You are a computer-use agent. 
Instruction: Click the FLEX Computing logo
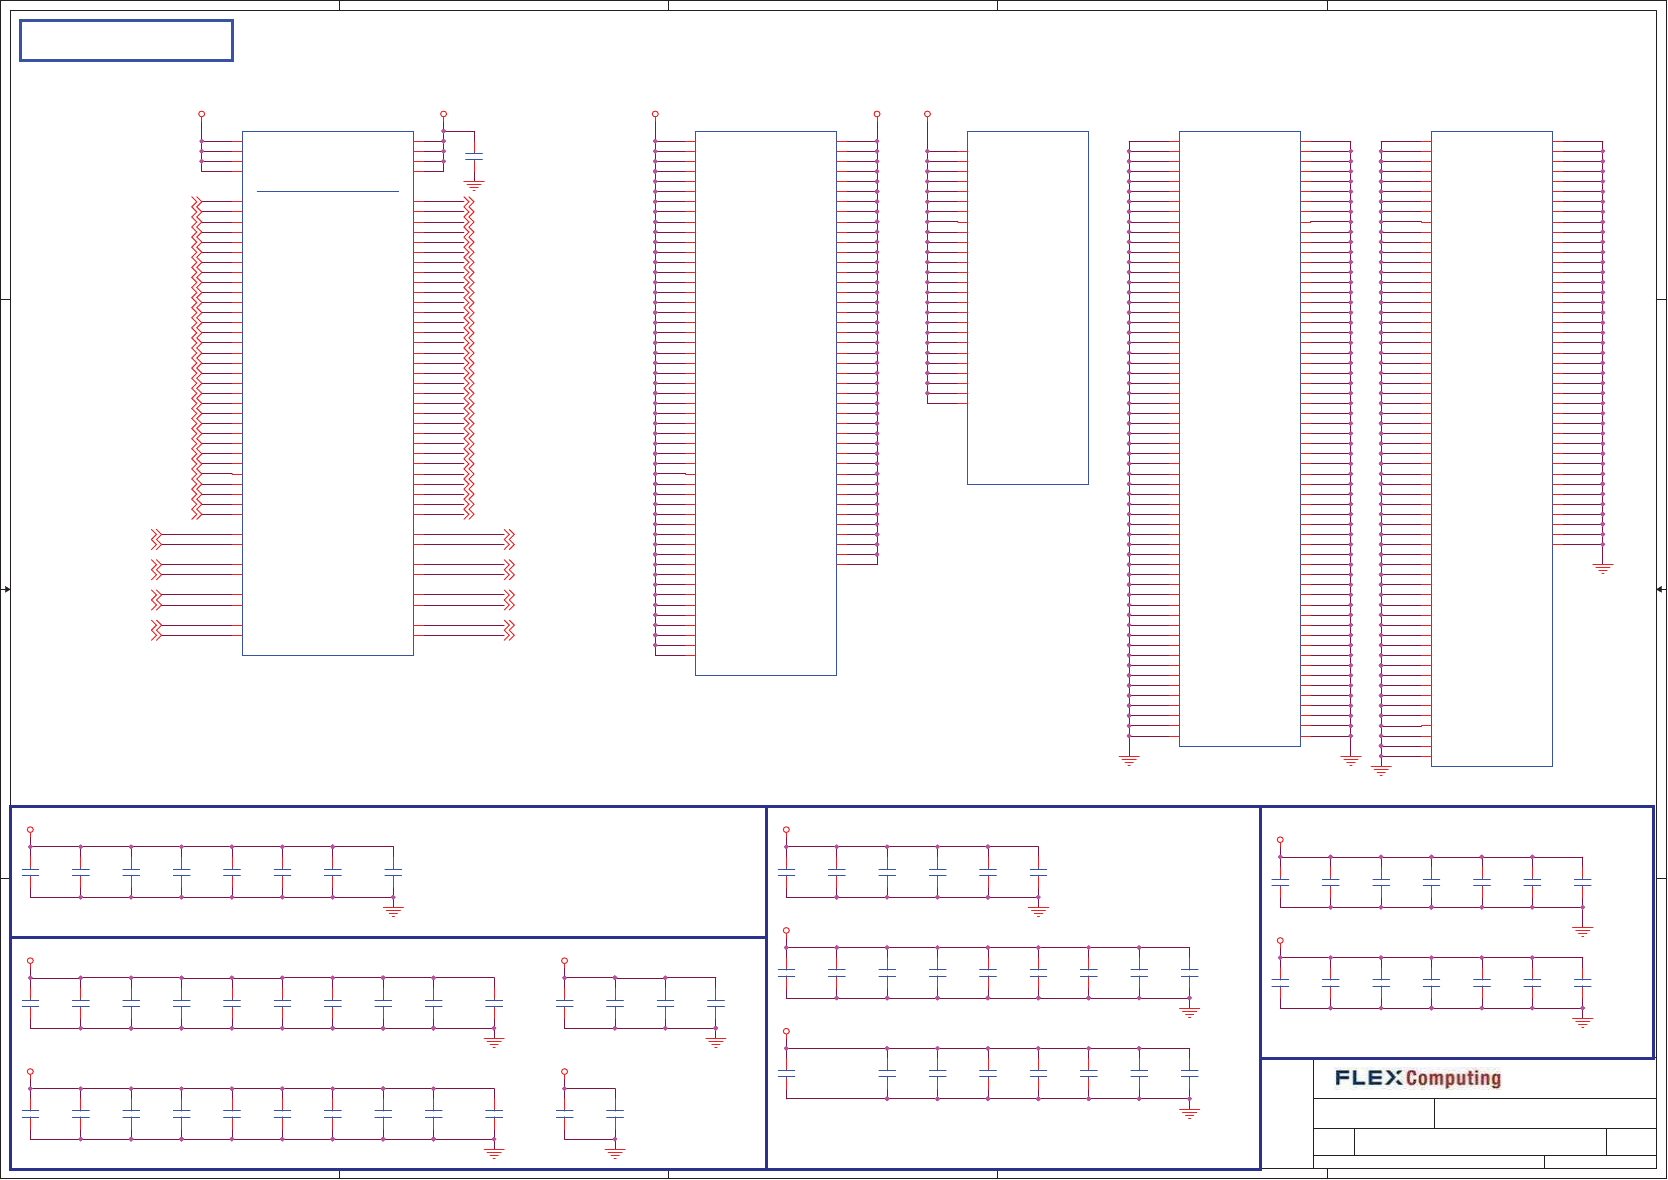coord(1418,1078)
